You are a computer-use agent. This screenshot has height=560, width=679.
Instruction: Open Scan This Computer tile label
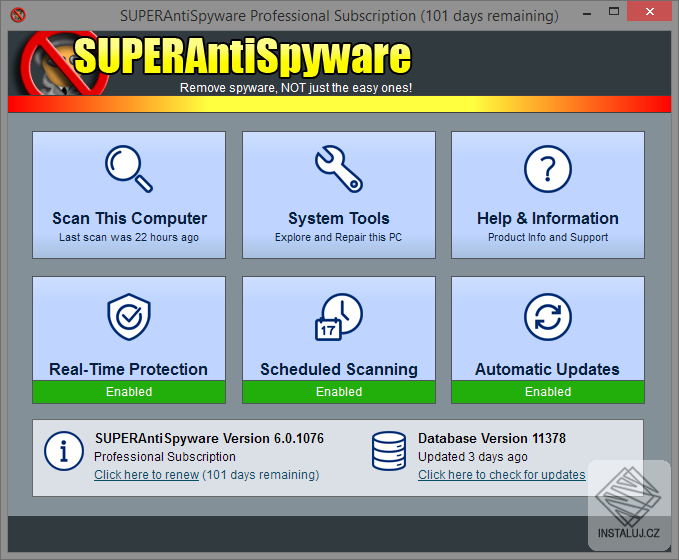point(129,219)
